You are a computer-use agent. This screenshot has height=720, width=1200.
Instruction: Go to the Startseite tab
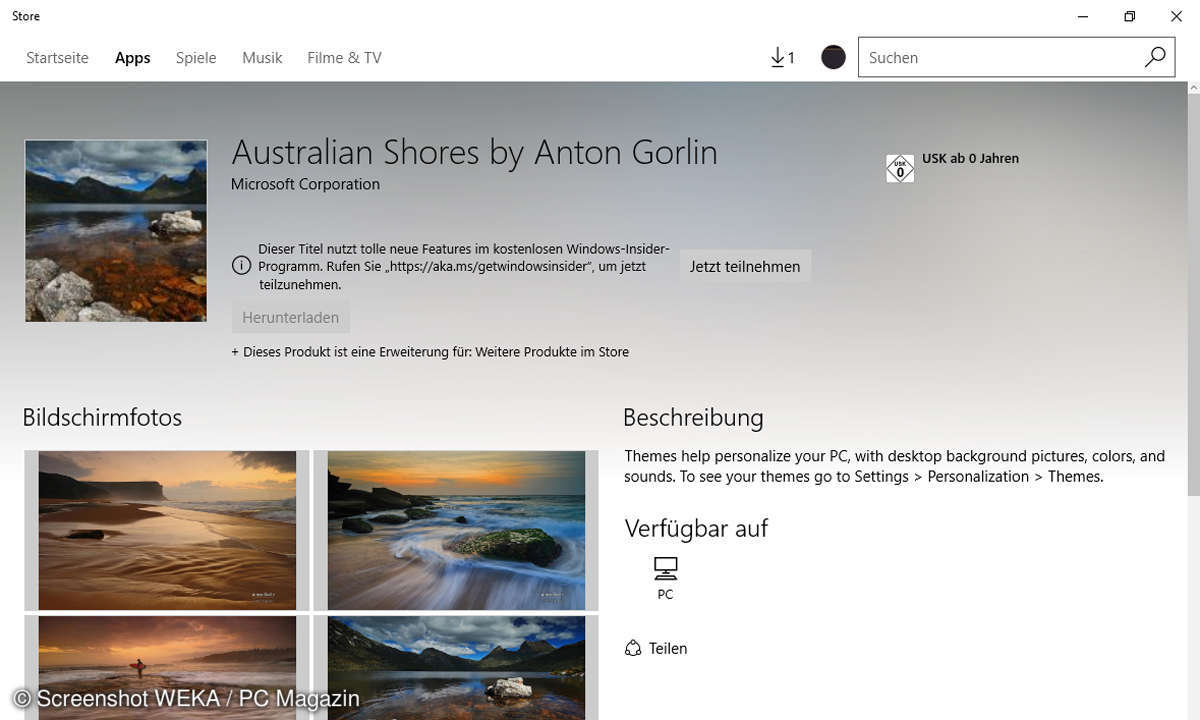pos(57,58)
